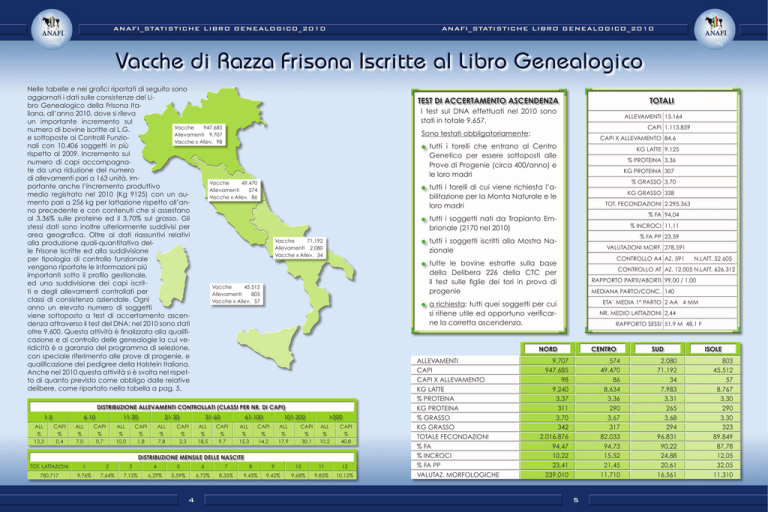Viewport: 768px width, 512px height.
Task: Click the underlined 'a richiesta' text
Action: pos(447,304)
